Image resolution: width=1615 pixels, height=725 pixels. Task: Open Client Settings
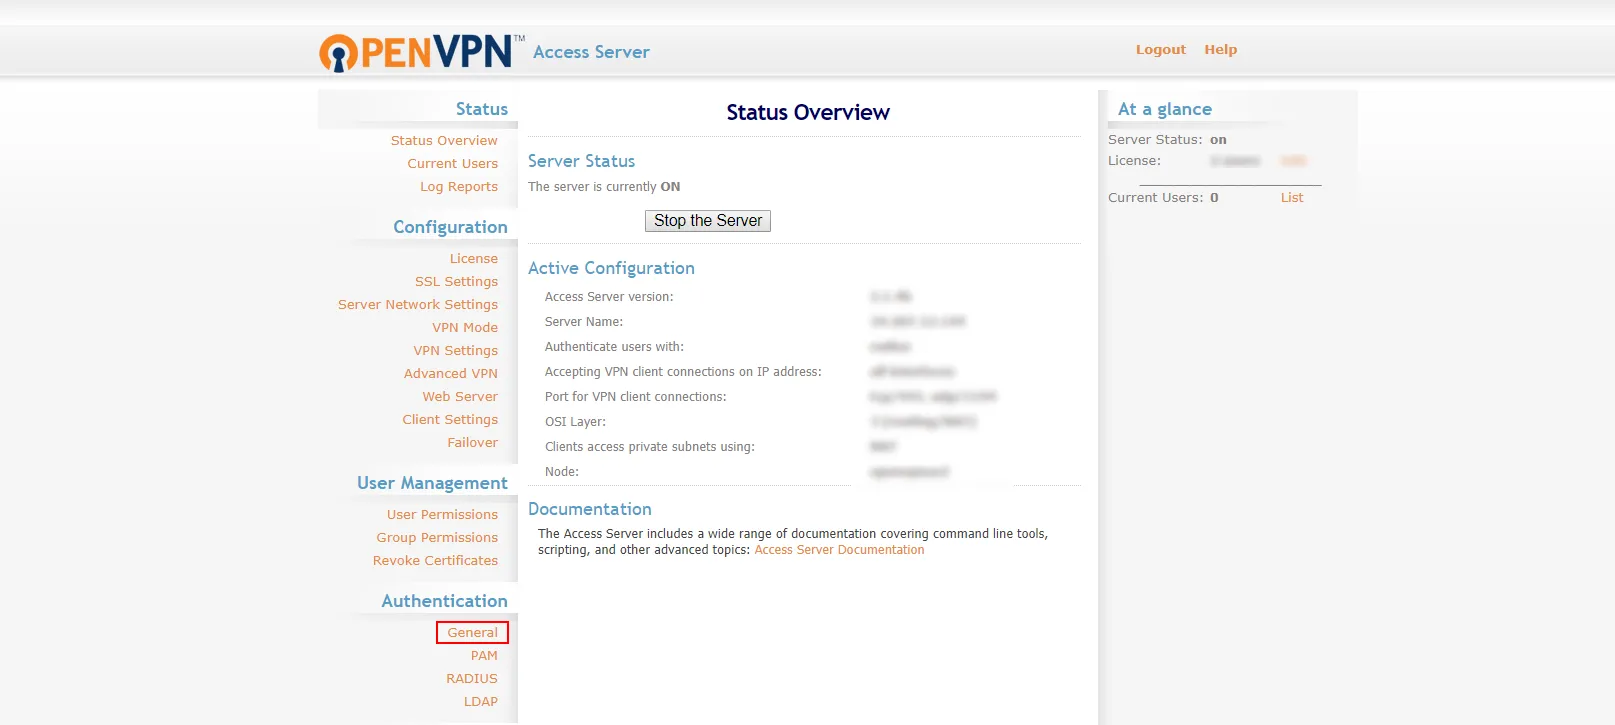pyautogui.click(x=450, y=420)
